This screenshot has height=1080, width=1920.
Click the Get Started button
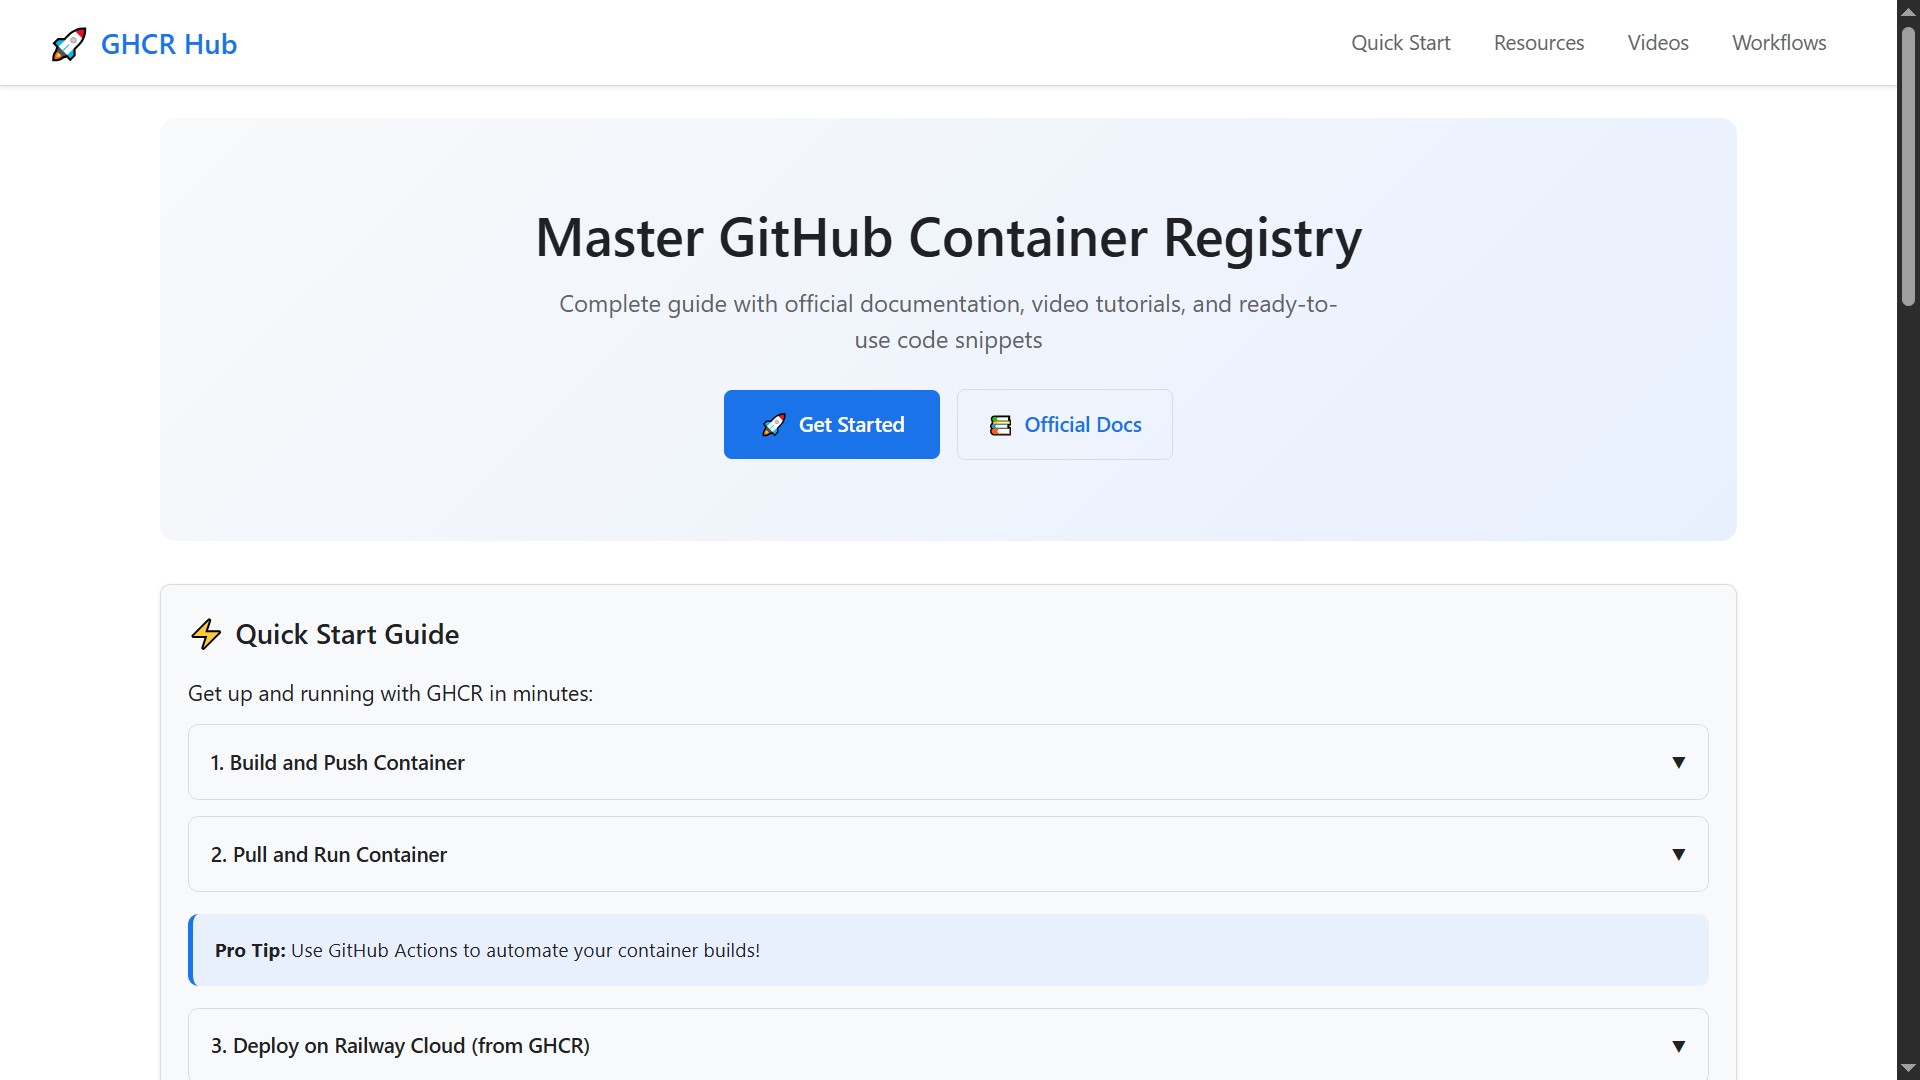(x=831, y=425)
